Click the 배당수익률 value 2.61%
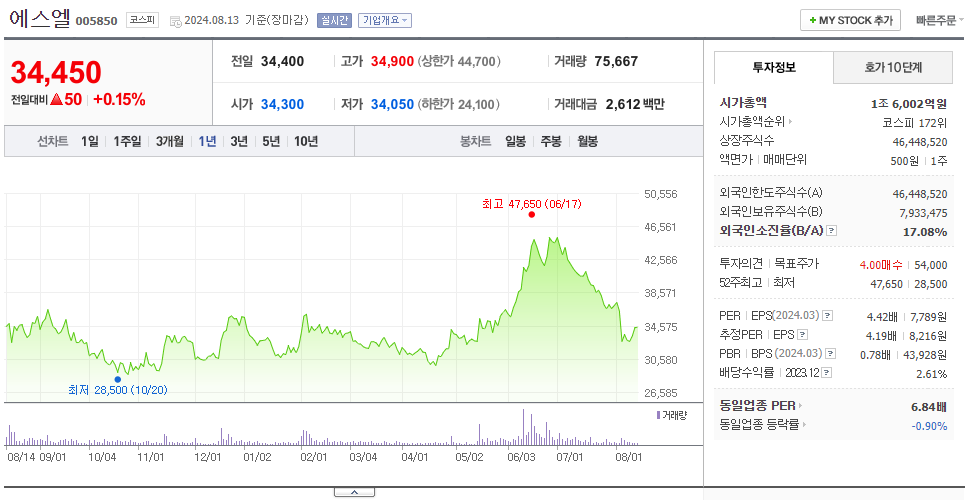This screenshot has width=968, height=500. (932, 374)
